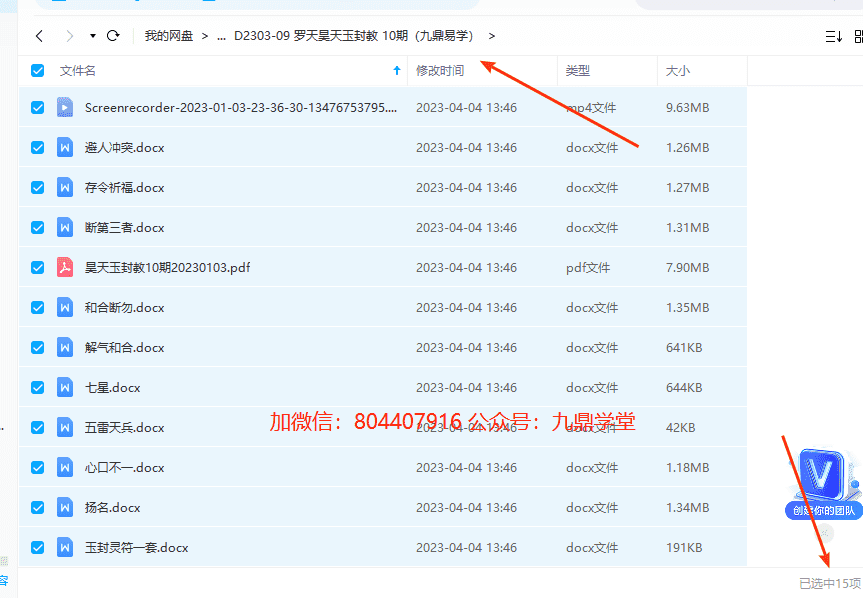Sort by 修改时间 column header
Viewport: 863px width, 598px height.
(x=440, y=71)
